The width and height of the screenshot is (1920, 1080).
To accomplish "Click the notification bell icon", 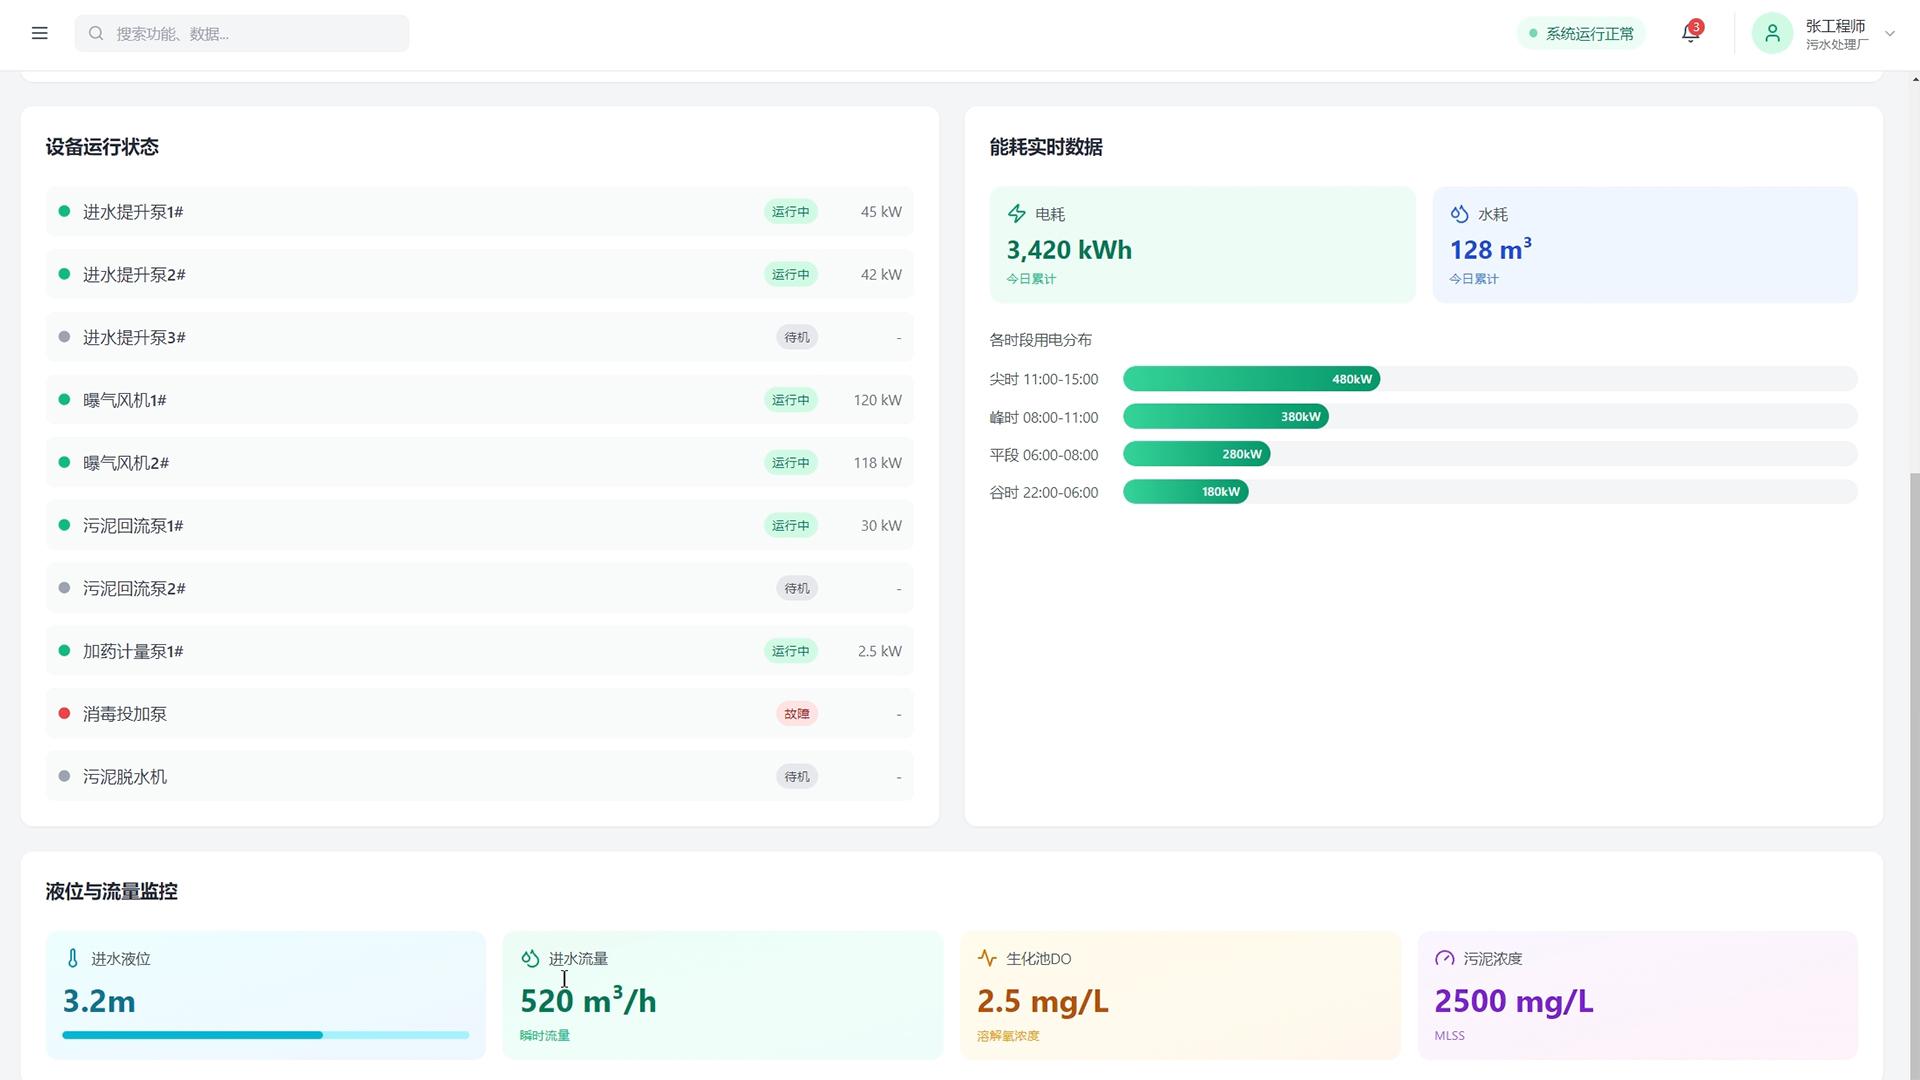I will tap(1690, 33).
